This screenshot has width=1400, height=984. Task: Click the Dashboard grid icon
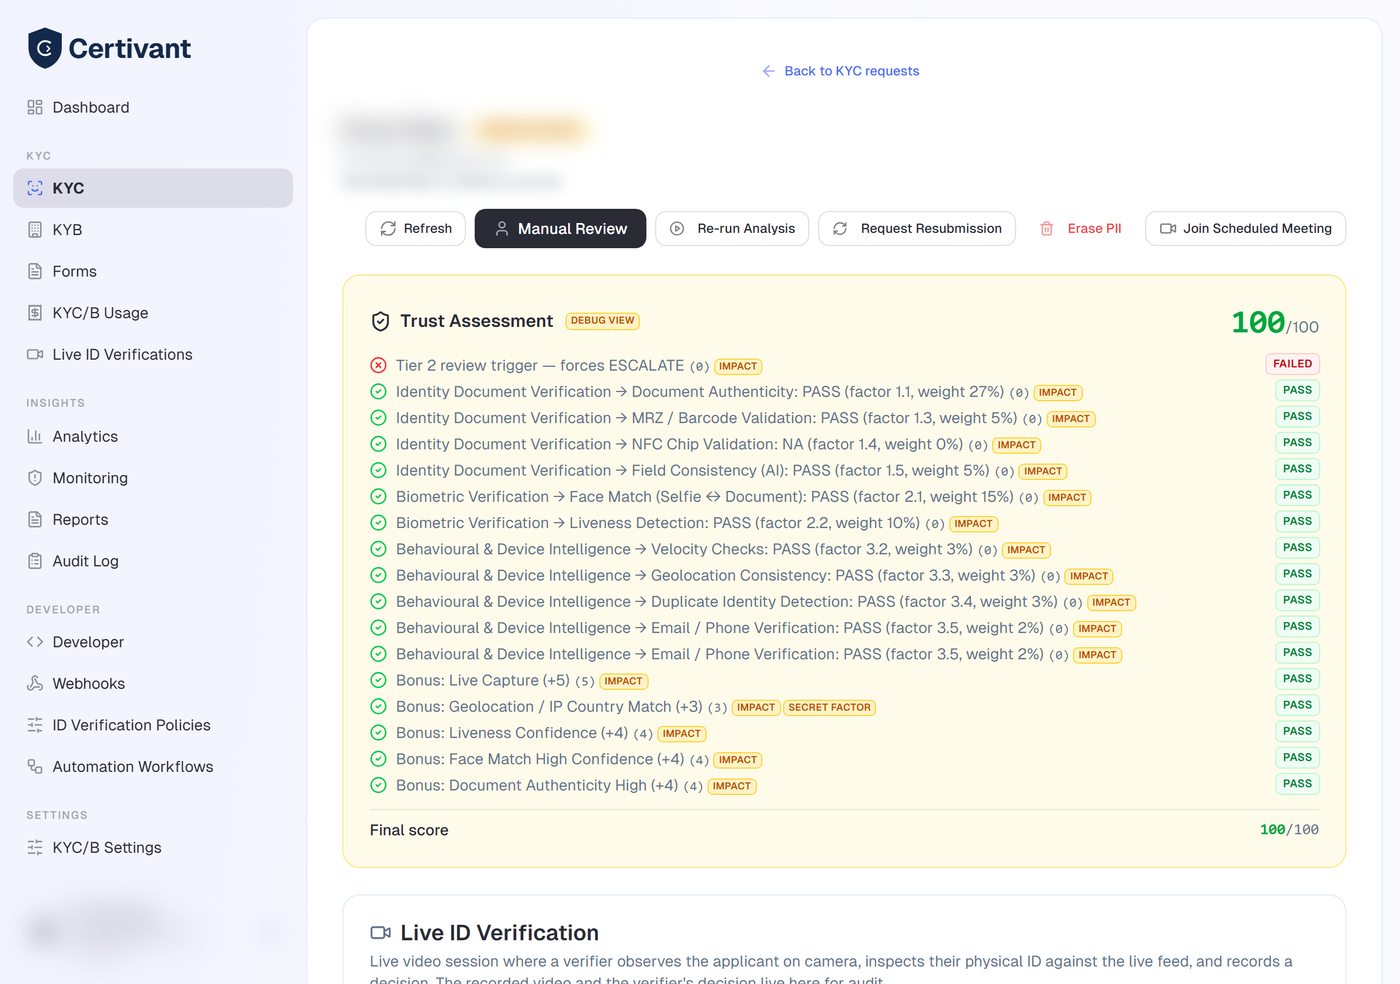tap(35, 107)
